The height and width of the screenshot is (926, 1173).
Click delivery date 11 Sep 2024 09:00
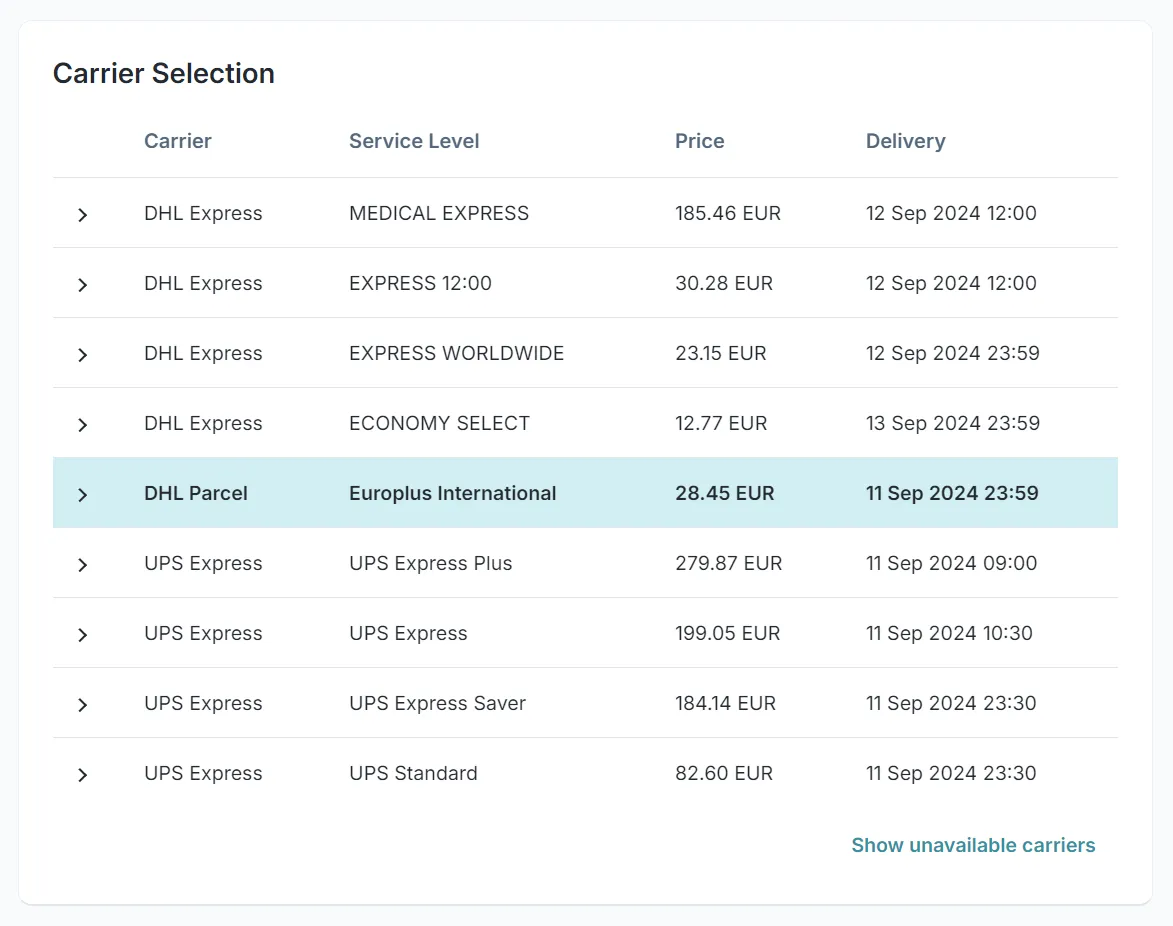click(951, 563)
